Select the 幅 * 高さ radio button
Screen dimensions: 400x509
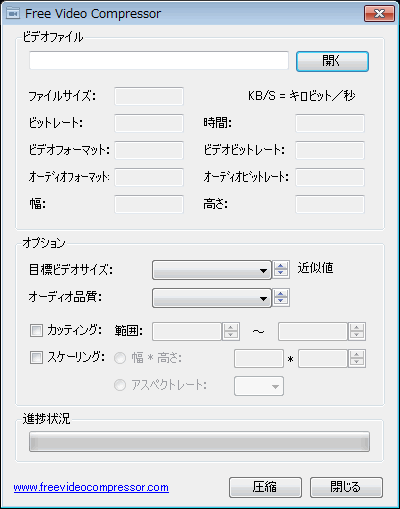tap(120, 358)
